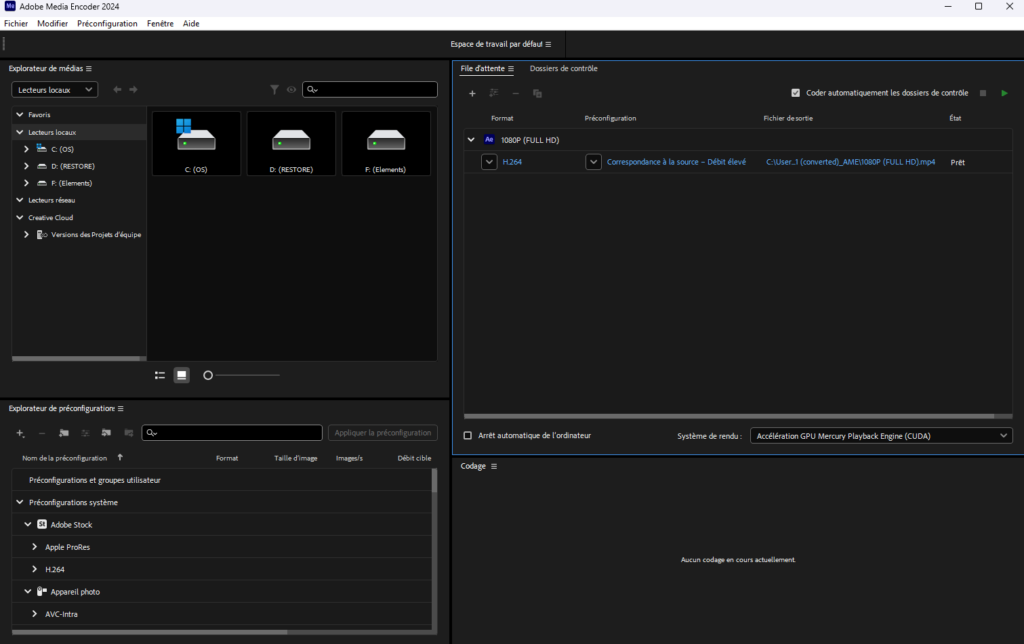Toggle the eye icon in media browser
1024x644 pixels.
pyautogui.click(x=292, y=90)
